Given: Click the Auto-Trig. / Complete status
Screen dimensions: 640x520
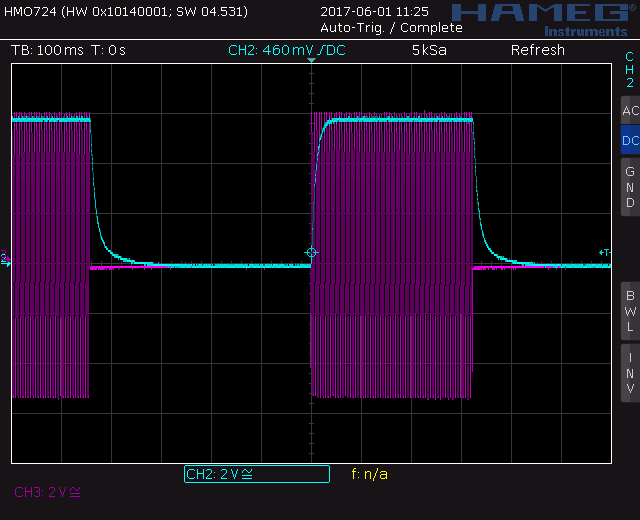Looking at the screenshot, I should (x=391, y=27).
